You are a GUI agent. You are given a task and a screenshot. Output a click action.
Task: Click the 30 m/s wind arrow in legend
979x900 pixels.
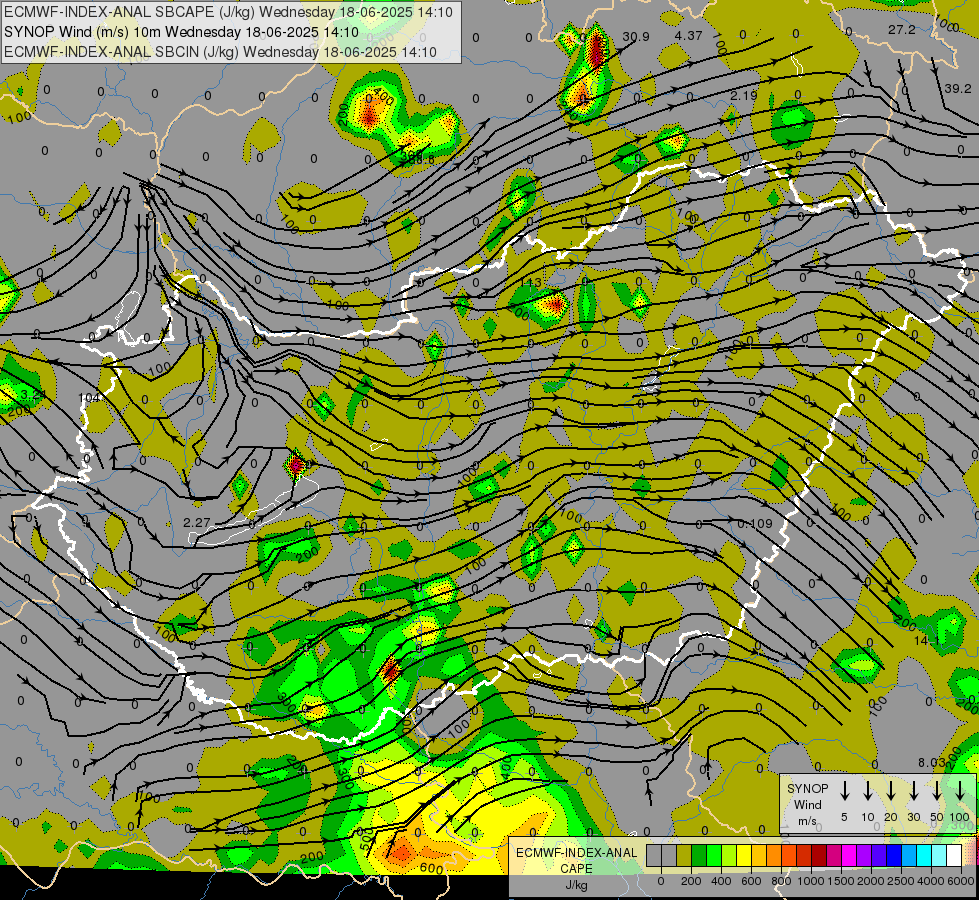(x=914, y=790)
